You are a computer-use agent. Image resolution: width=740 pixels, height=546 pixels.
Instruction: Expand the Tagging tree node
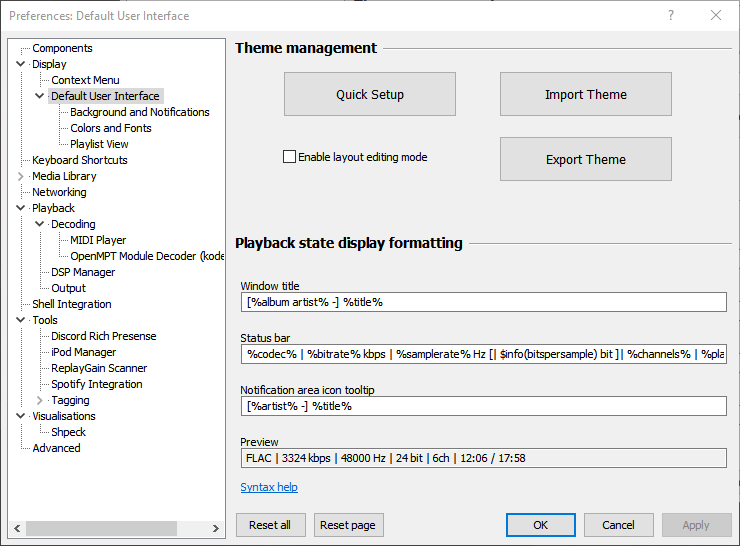click(40, 400)
